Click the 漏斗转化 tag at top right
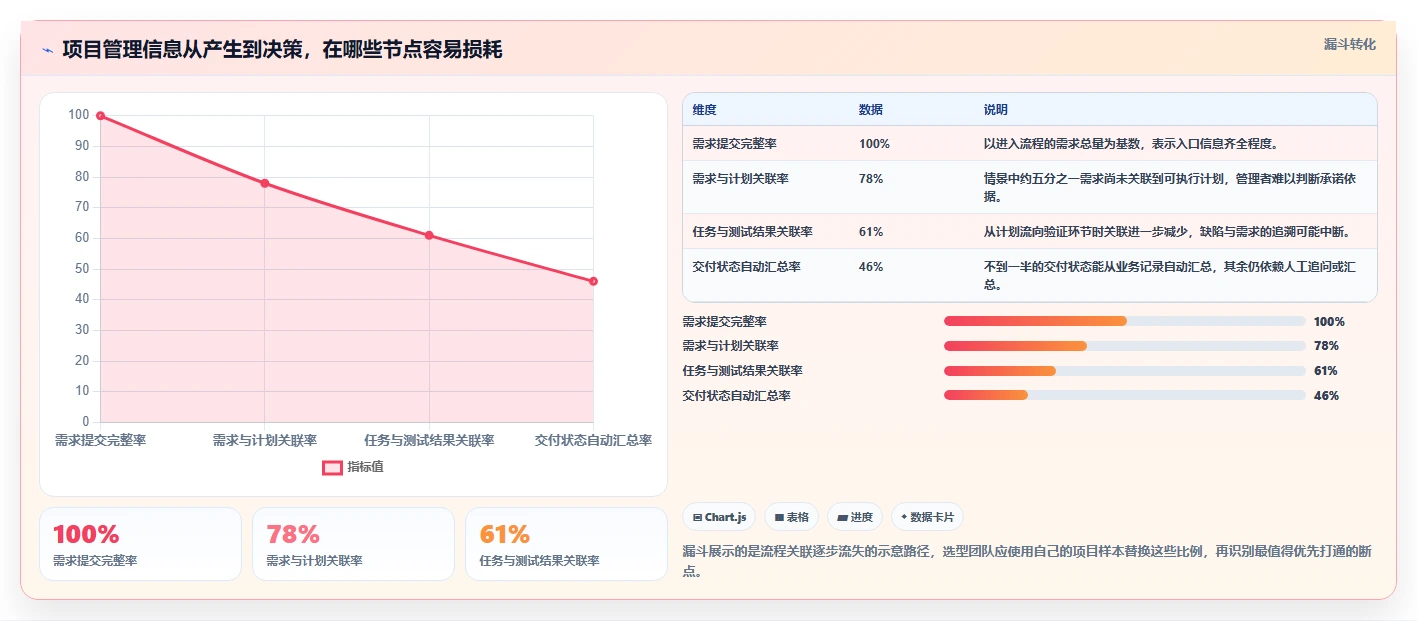Screen dimensions: 1417x621 [1349, 44]
